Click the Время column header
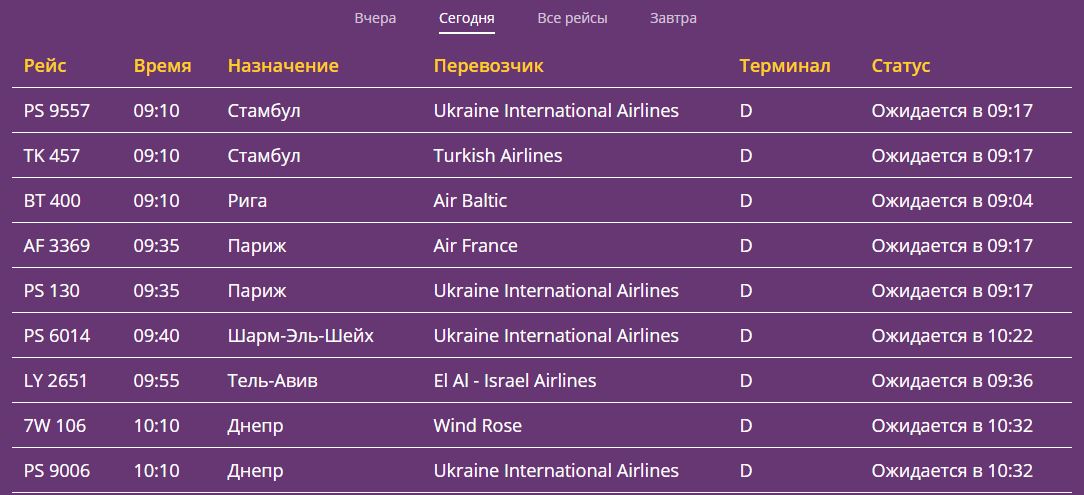The width and height of the screenshot is (1084, 495). pyautogui.click(x=162, y=66)
